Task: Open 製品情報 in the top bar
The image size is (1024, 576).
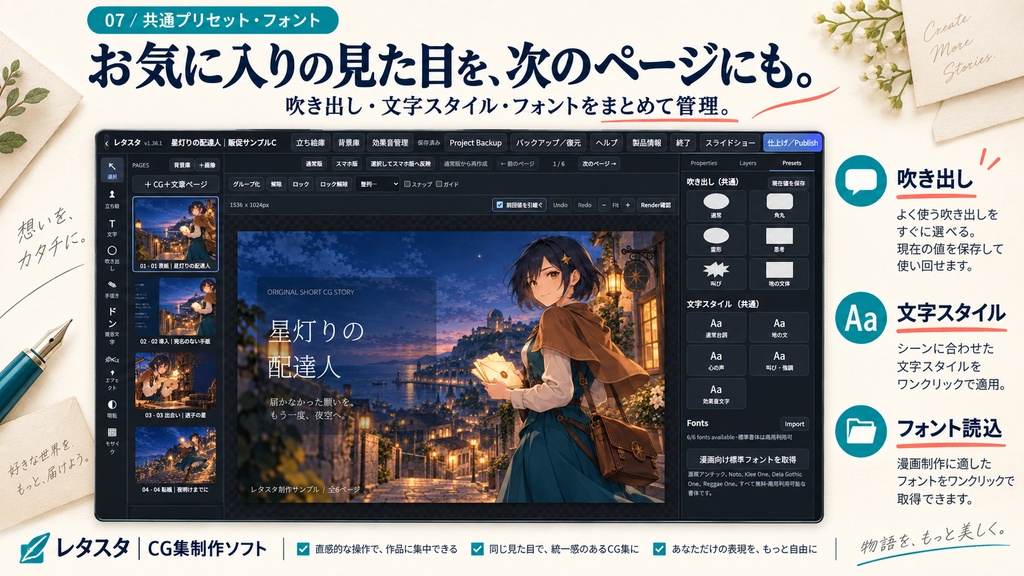Action: (647, 143)
